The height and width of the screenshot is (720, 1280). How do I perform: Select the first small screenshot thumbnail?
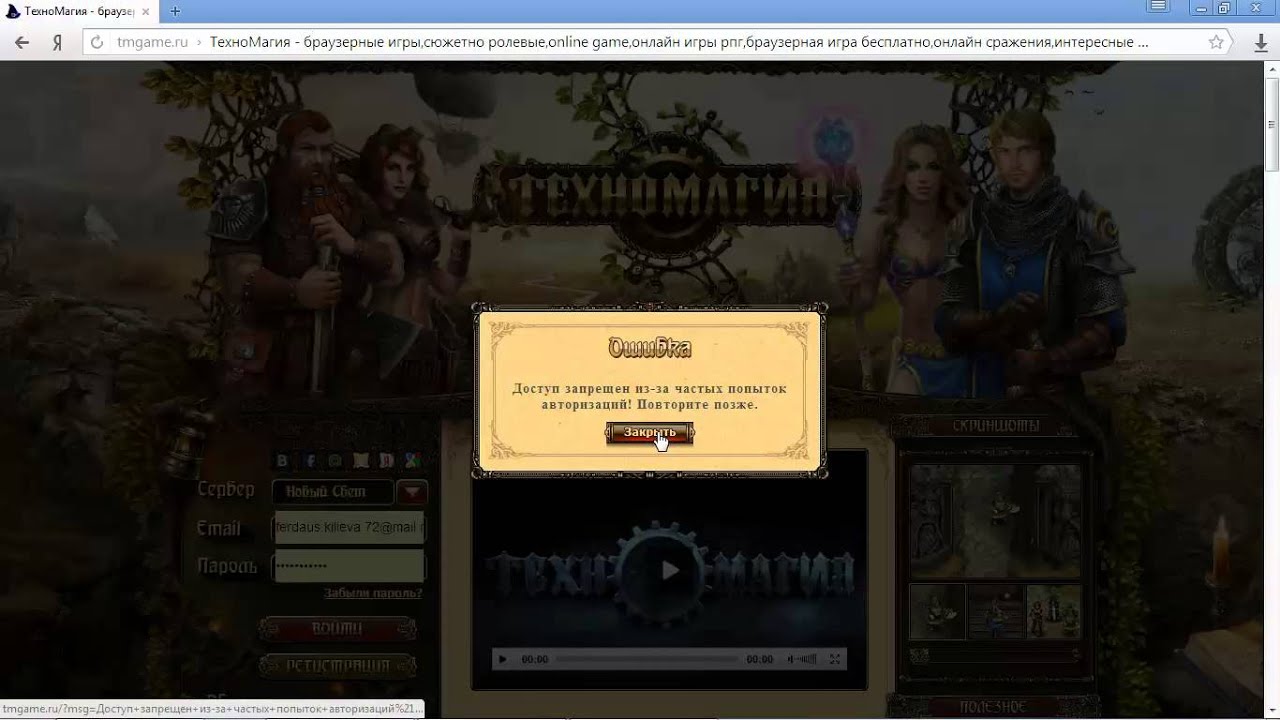coord(937,612)
